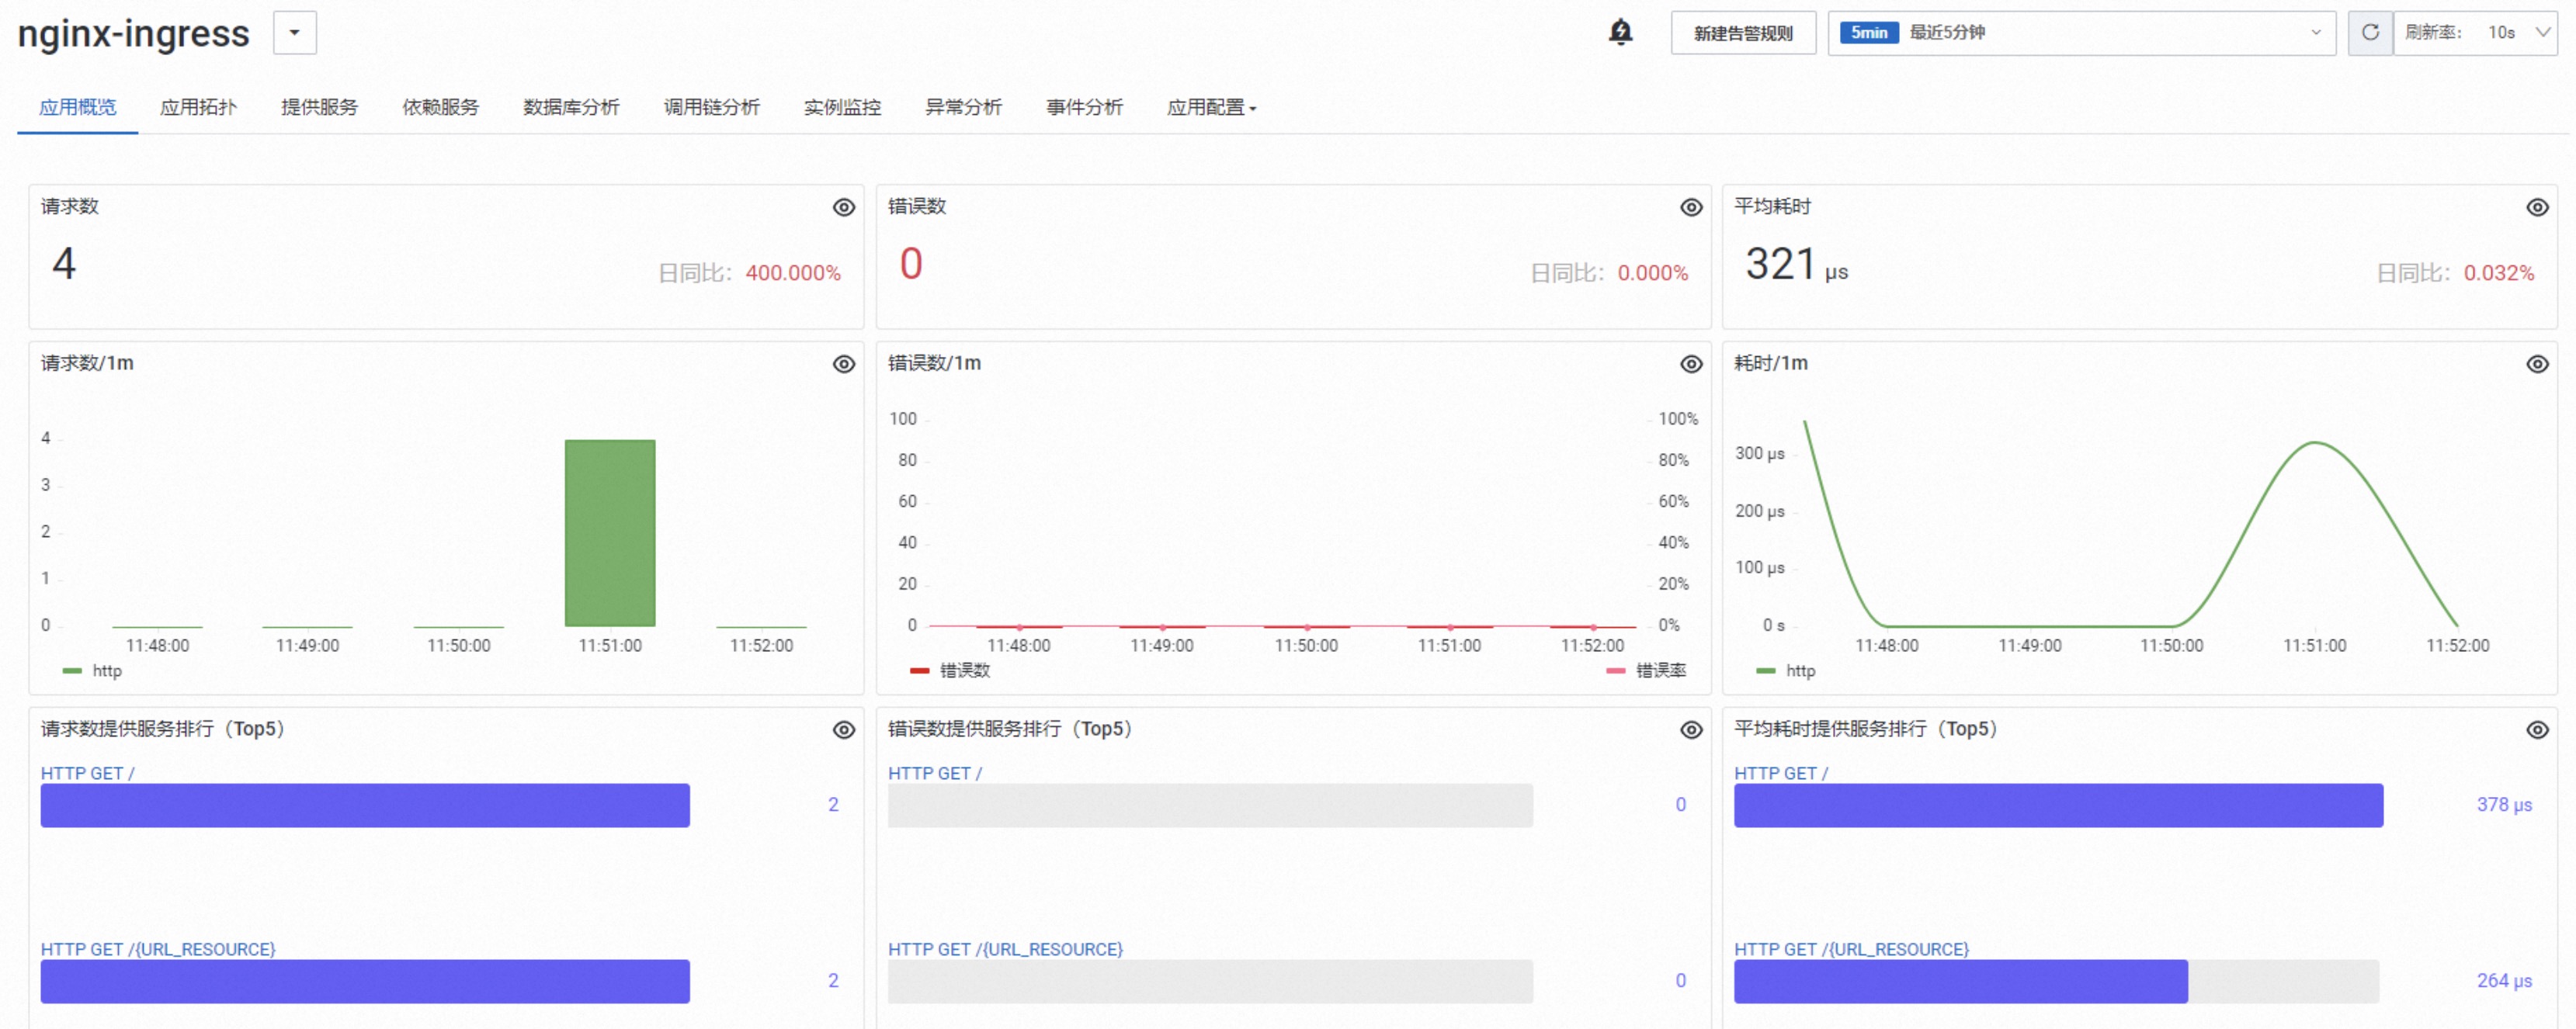Switch to the 应用概览 tab
Viewport: 2576px width, 1029px height.
click(x=77, y=107)
